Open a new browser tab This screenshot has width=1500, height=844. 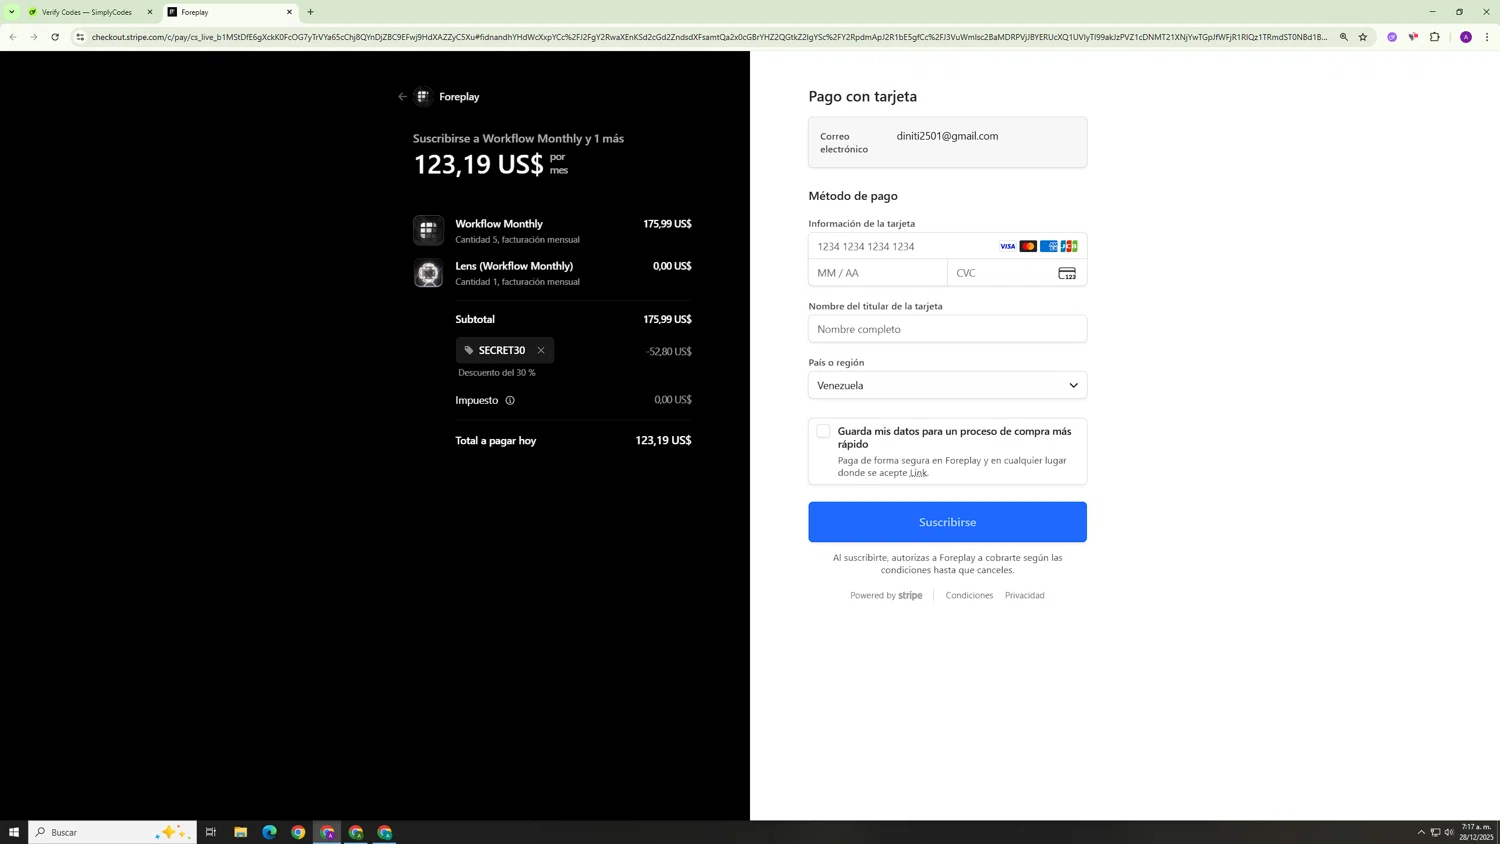pyautogui.click(x=311, y=12)
